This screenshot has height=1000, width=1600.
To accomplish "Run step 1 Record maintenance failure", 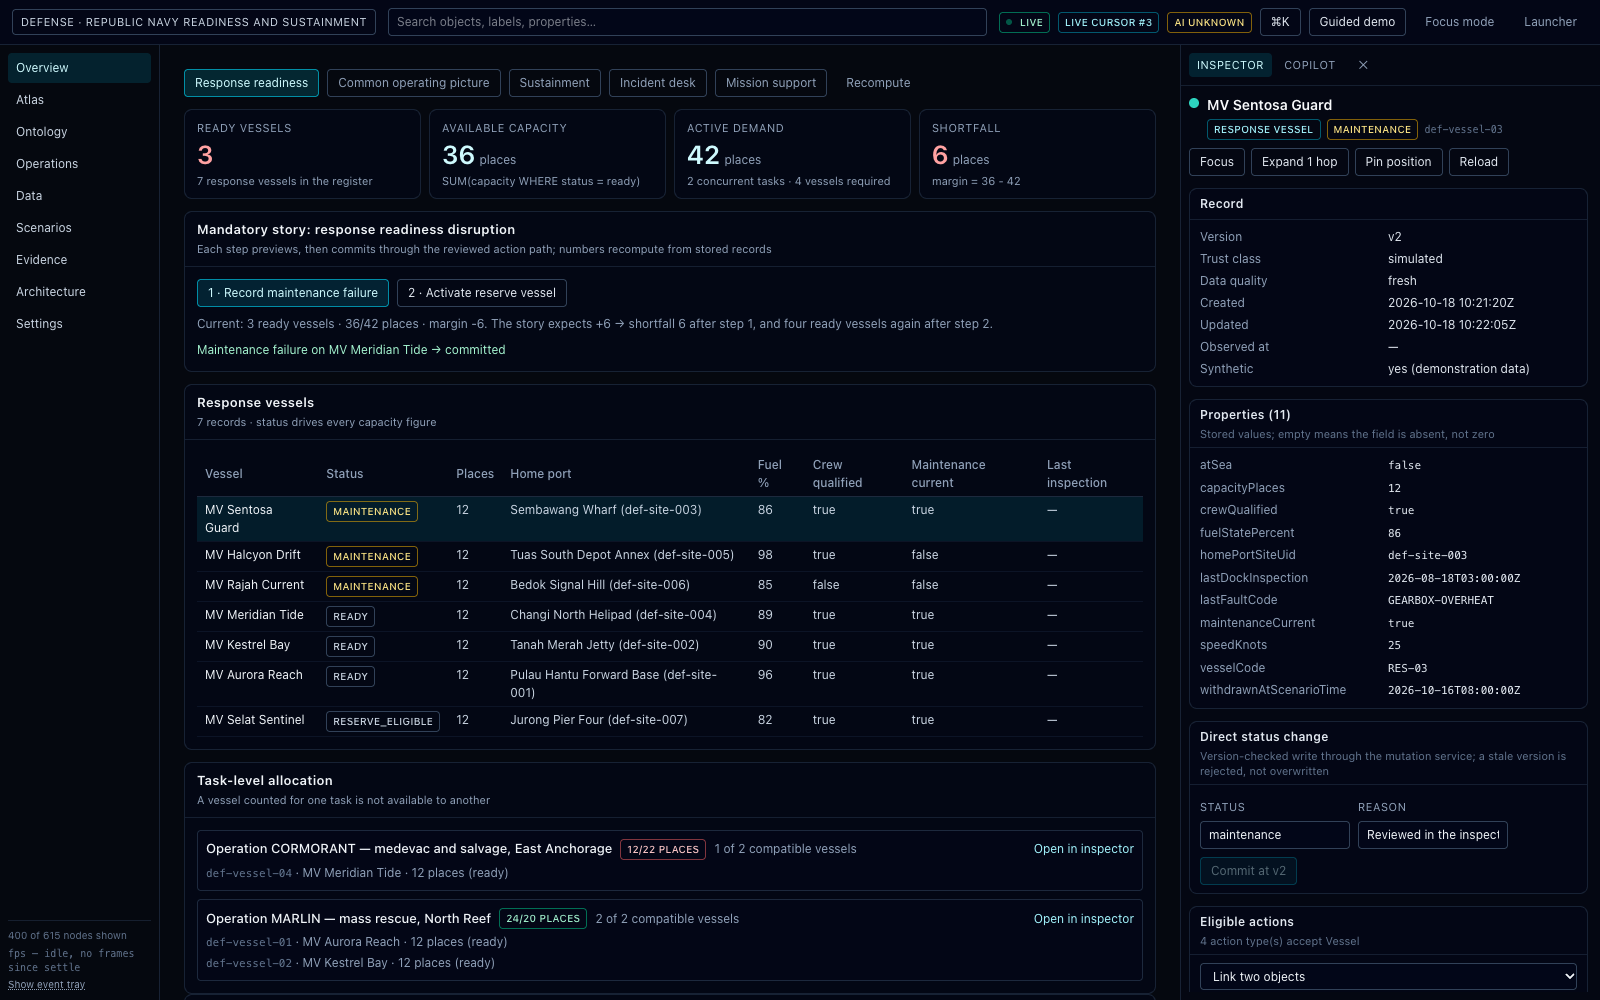I will click(293, 293).
